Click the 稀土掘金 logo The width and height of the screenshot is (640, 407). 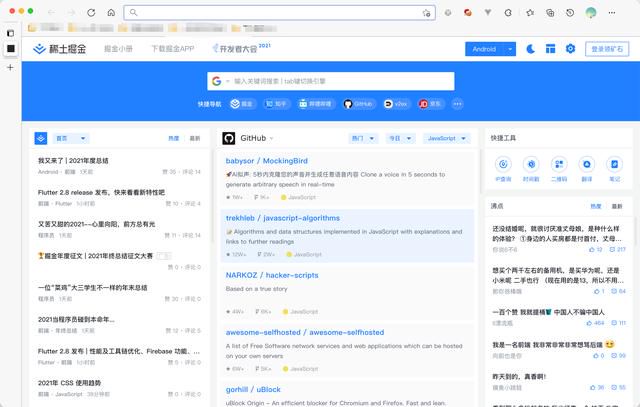click(x=60, y=49)
